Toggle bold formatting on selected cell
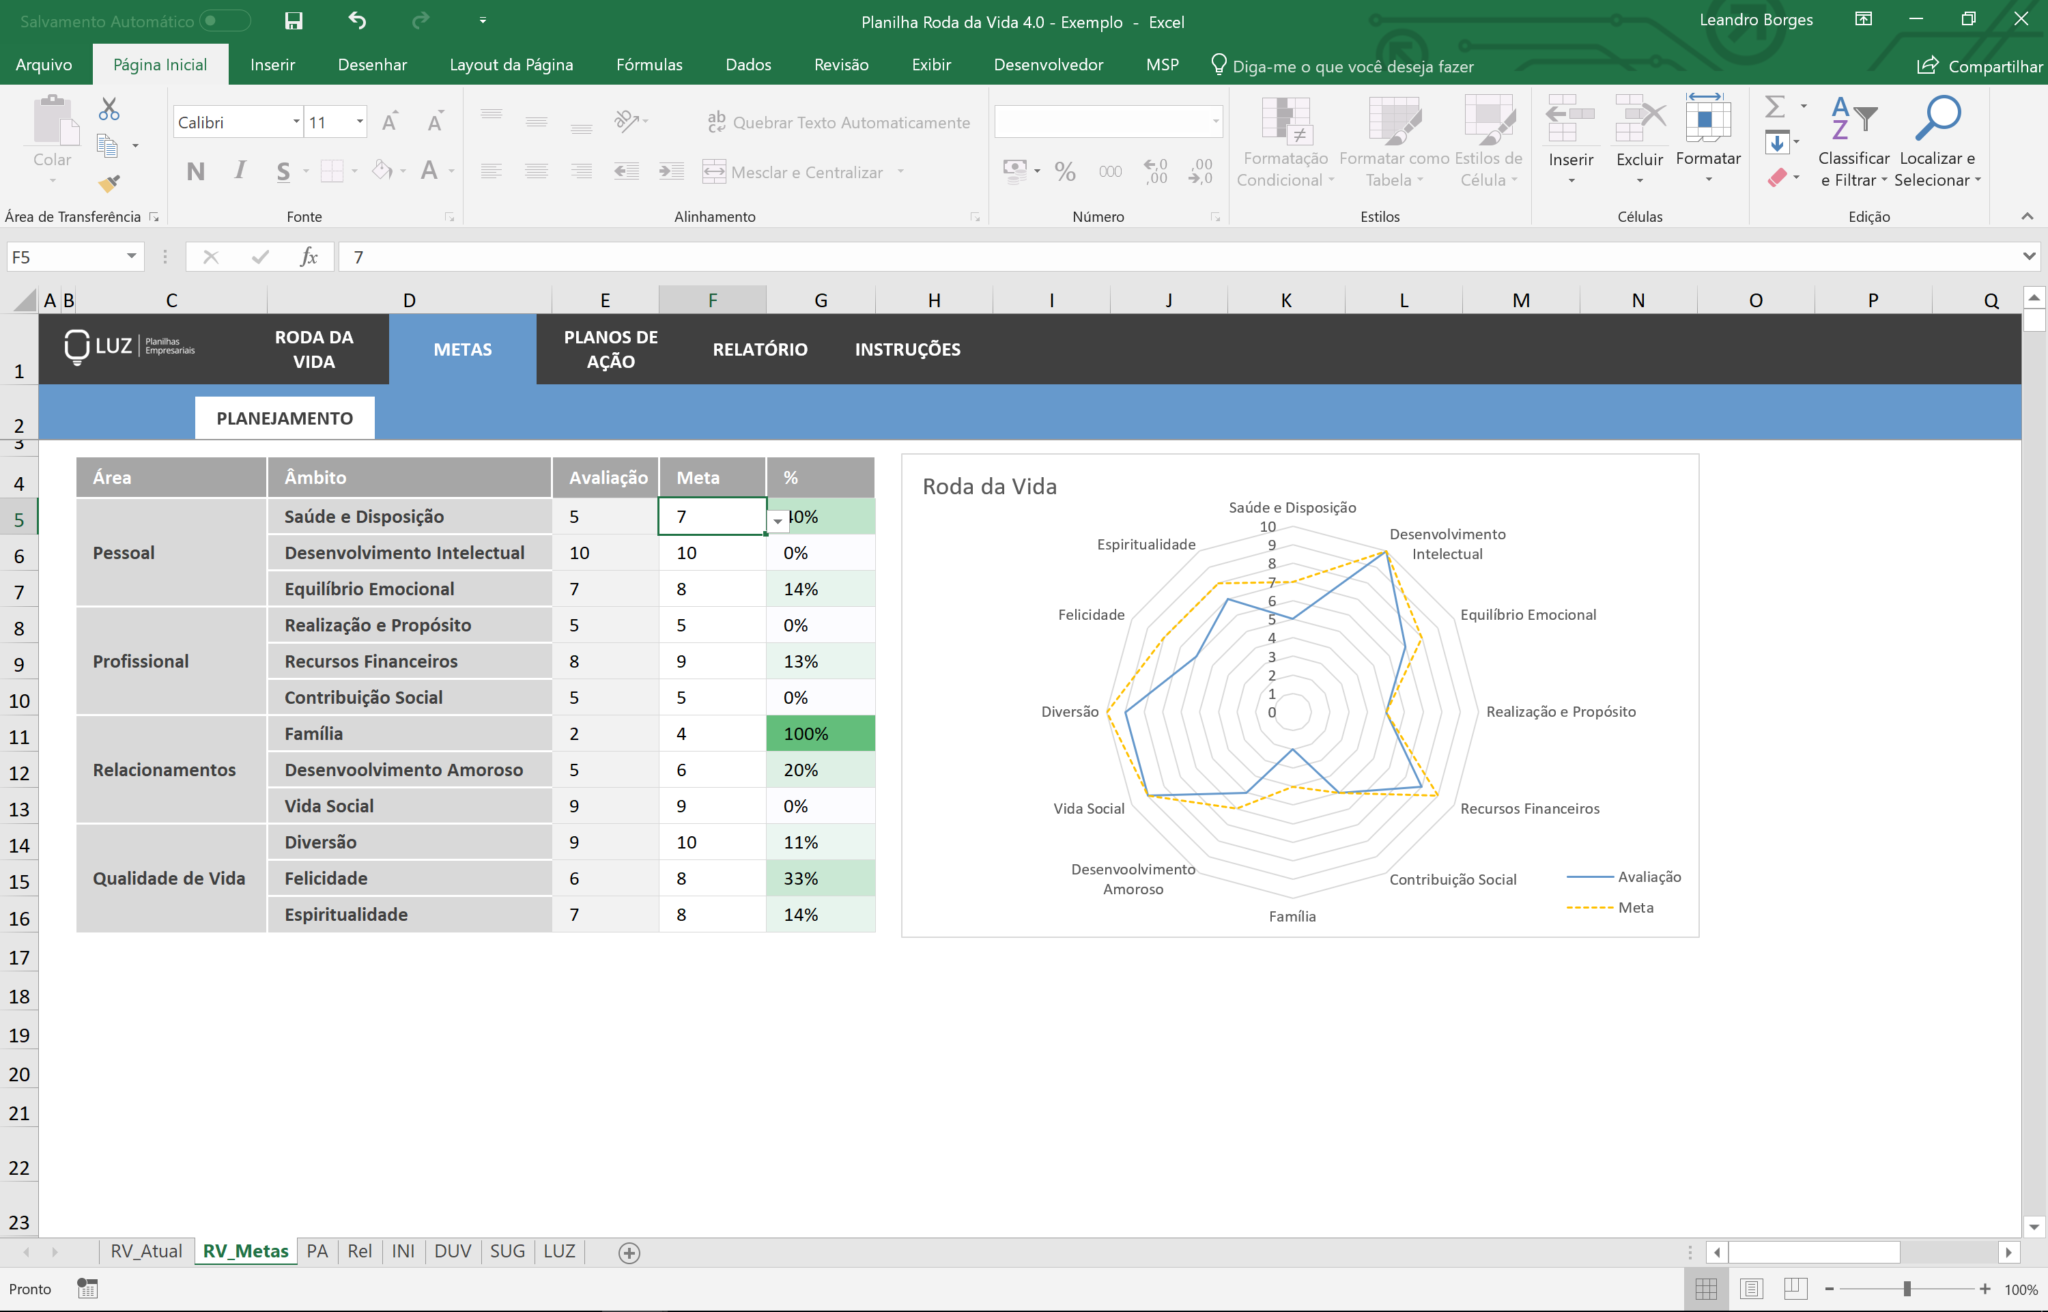 tap(195, 171)
